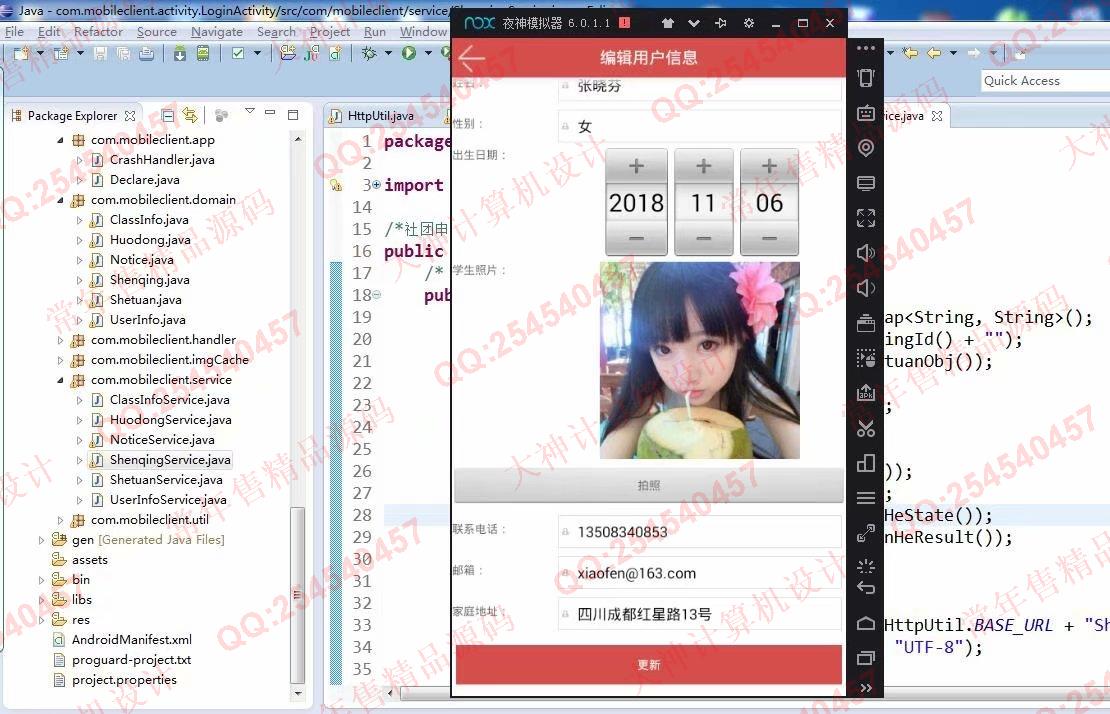Click the Package Explorer vertical scrollbar

[297, 594]
